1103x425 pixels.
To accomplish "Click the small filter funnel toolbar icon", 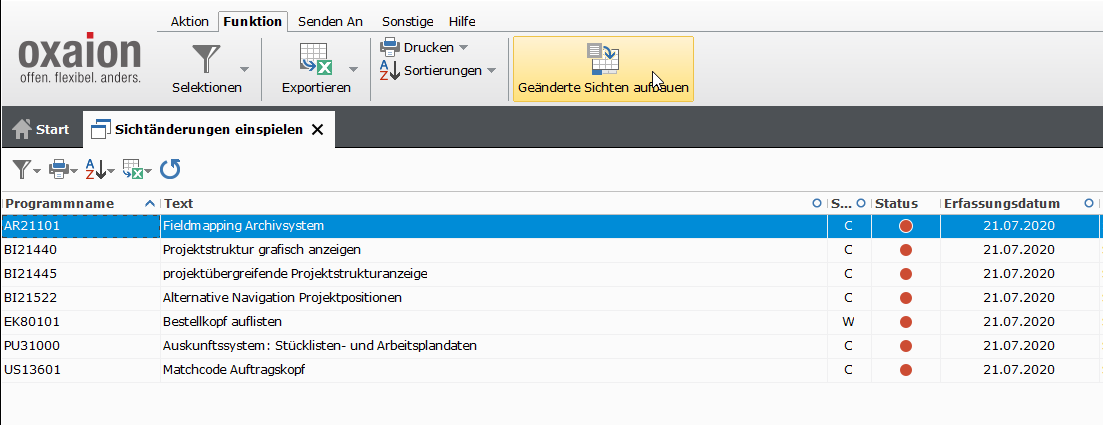I will [21, 169].
